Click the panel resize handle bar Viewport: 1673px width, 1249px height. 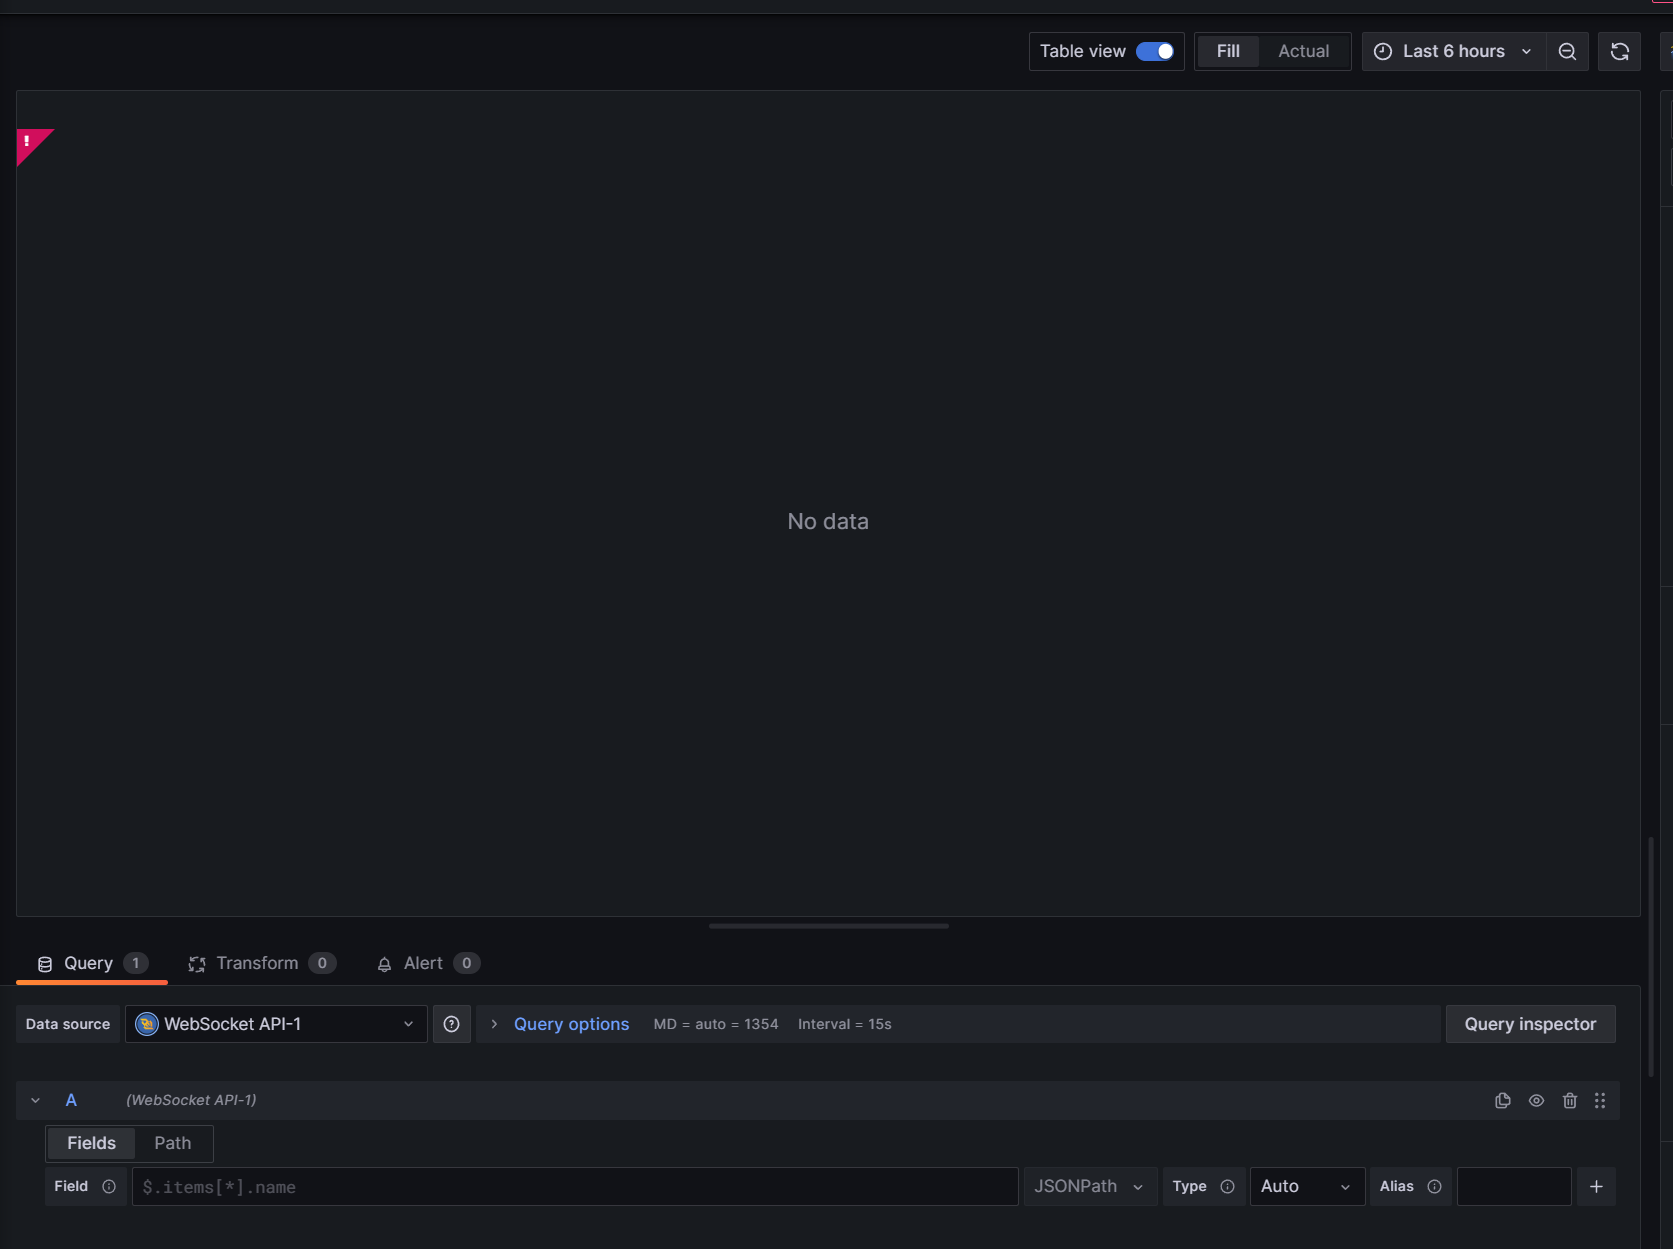pyautogui.click(x=828, y=926)
